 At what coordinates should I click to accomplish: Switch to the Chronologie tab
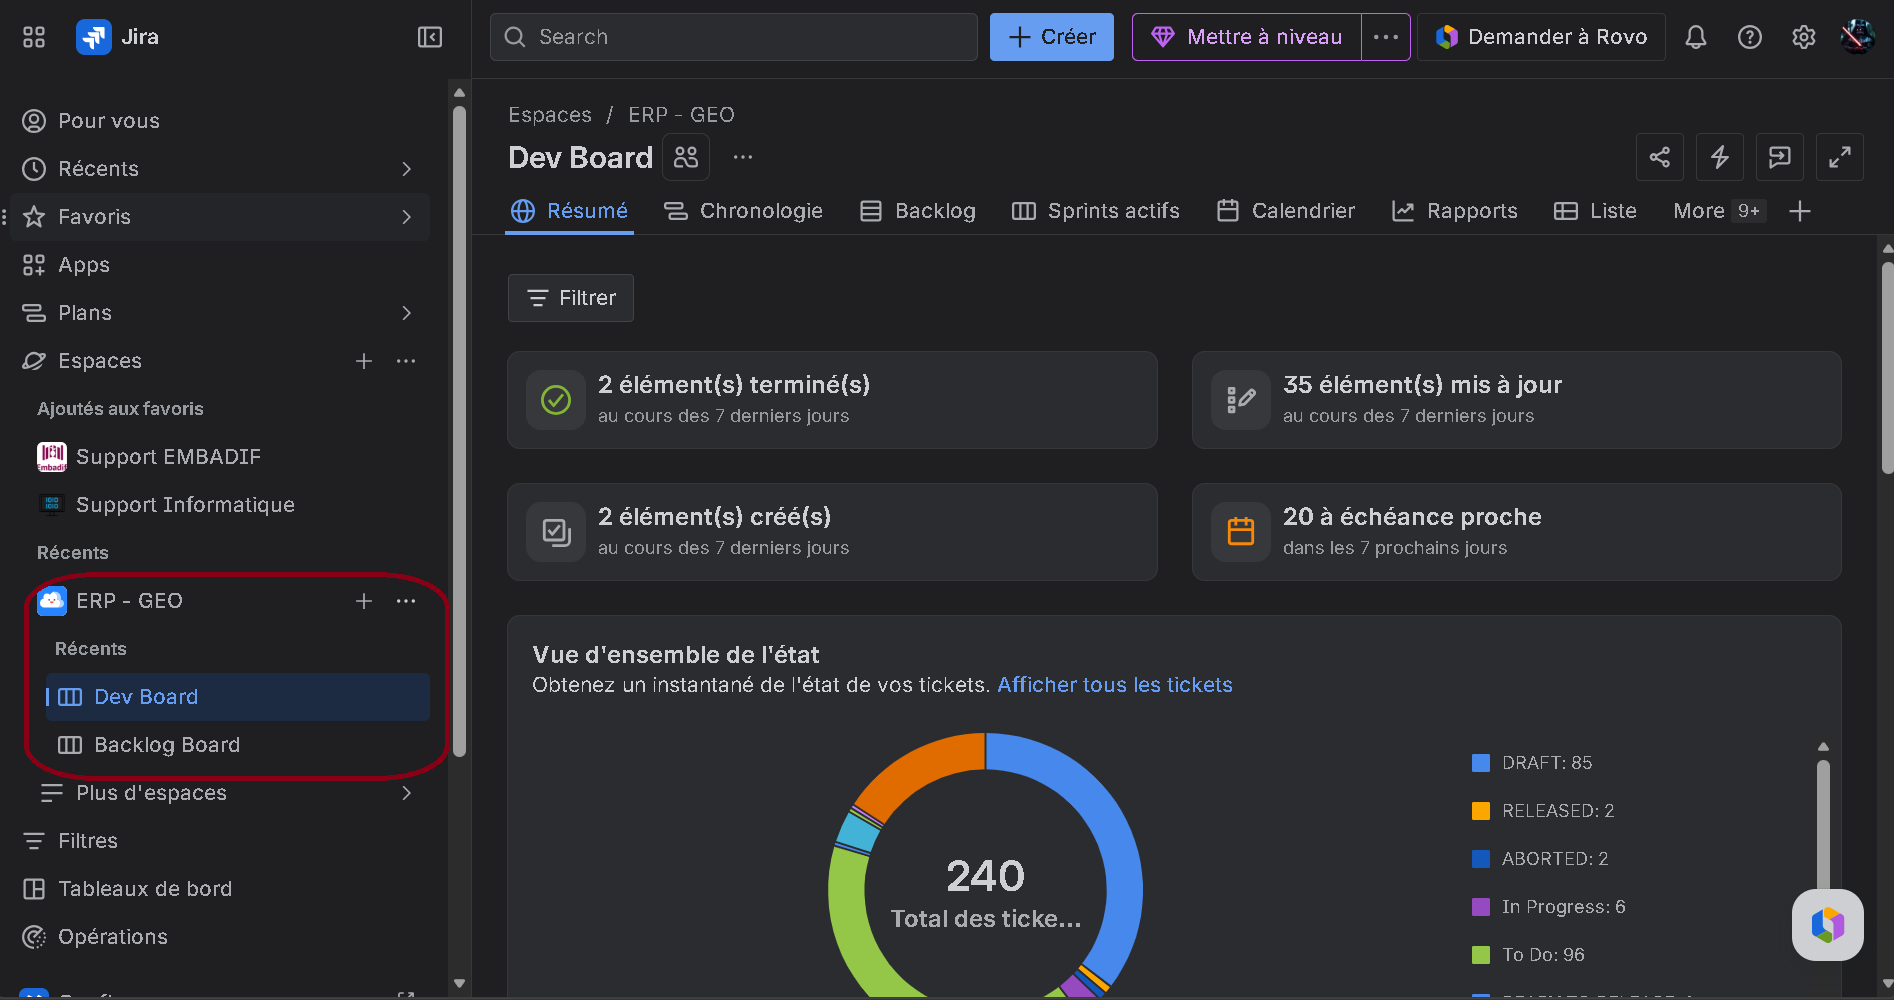coord(744,211)
